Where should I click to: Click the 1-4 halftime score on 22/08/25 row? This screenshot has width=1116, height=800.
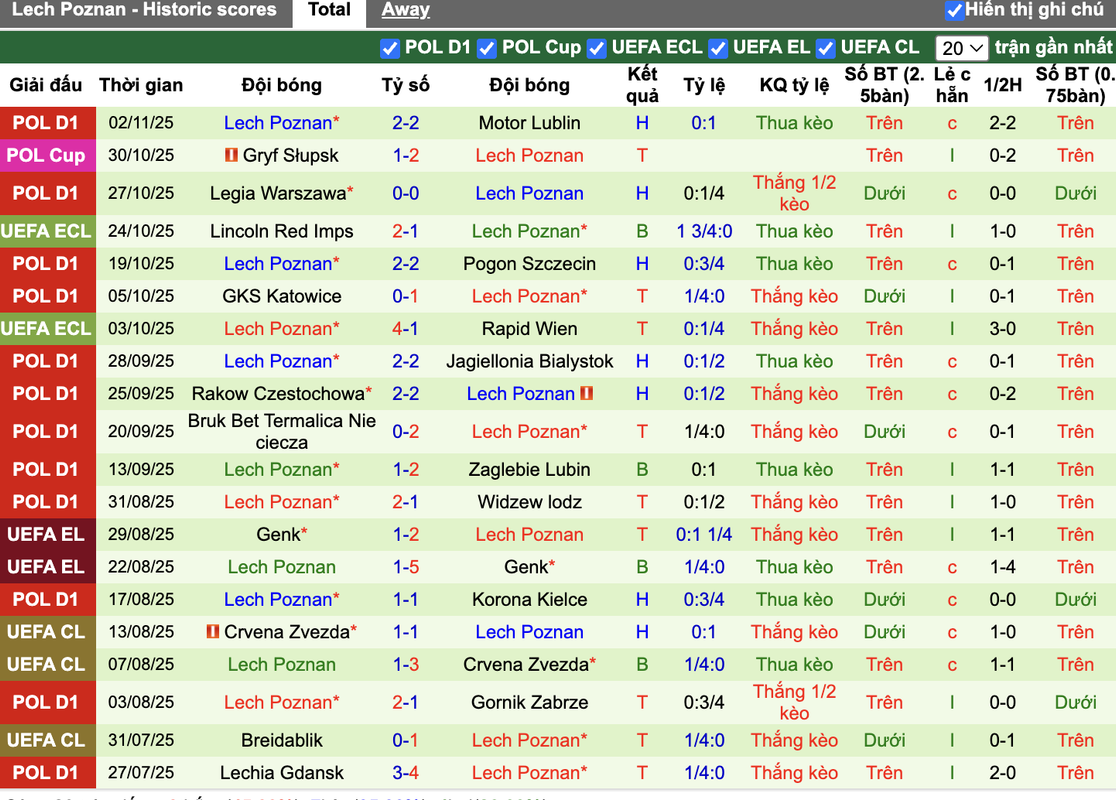(1002, 567)
